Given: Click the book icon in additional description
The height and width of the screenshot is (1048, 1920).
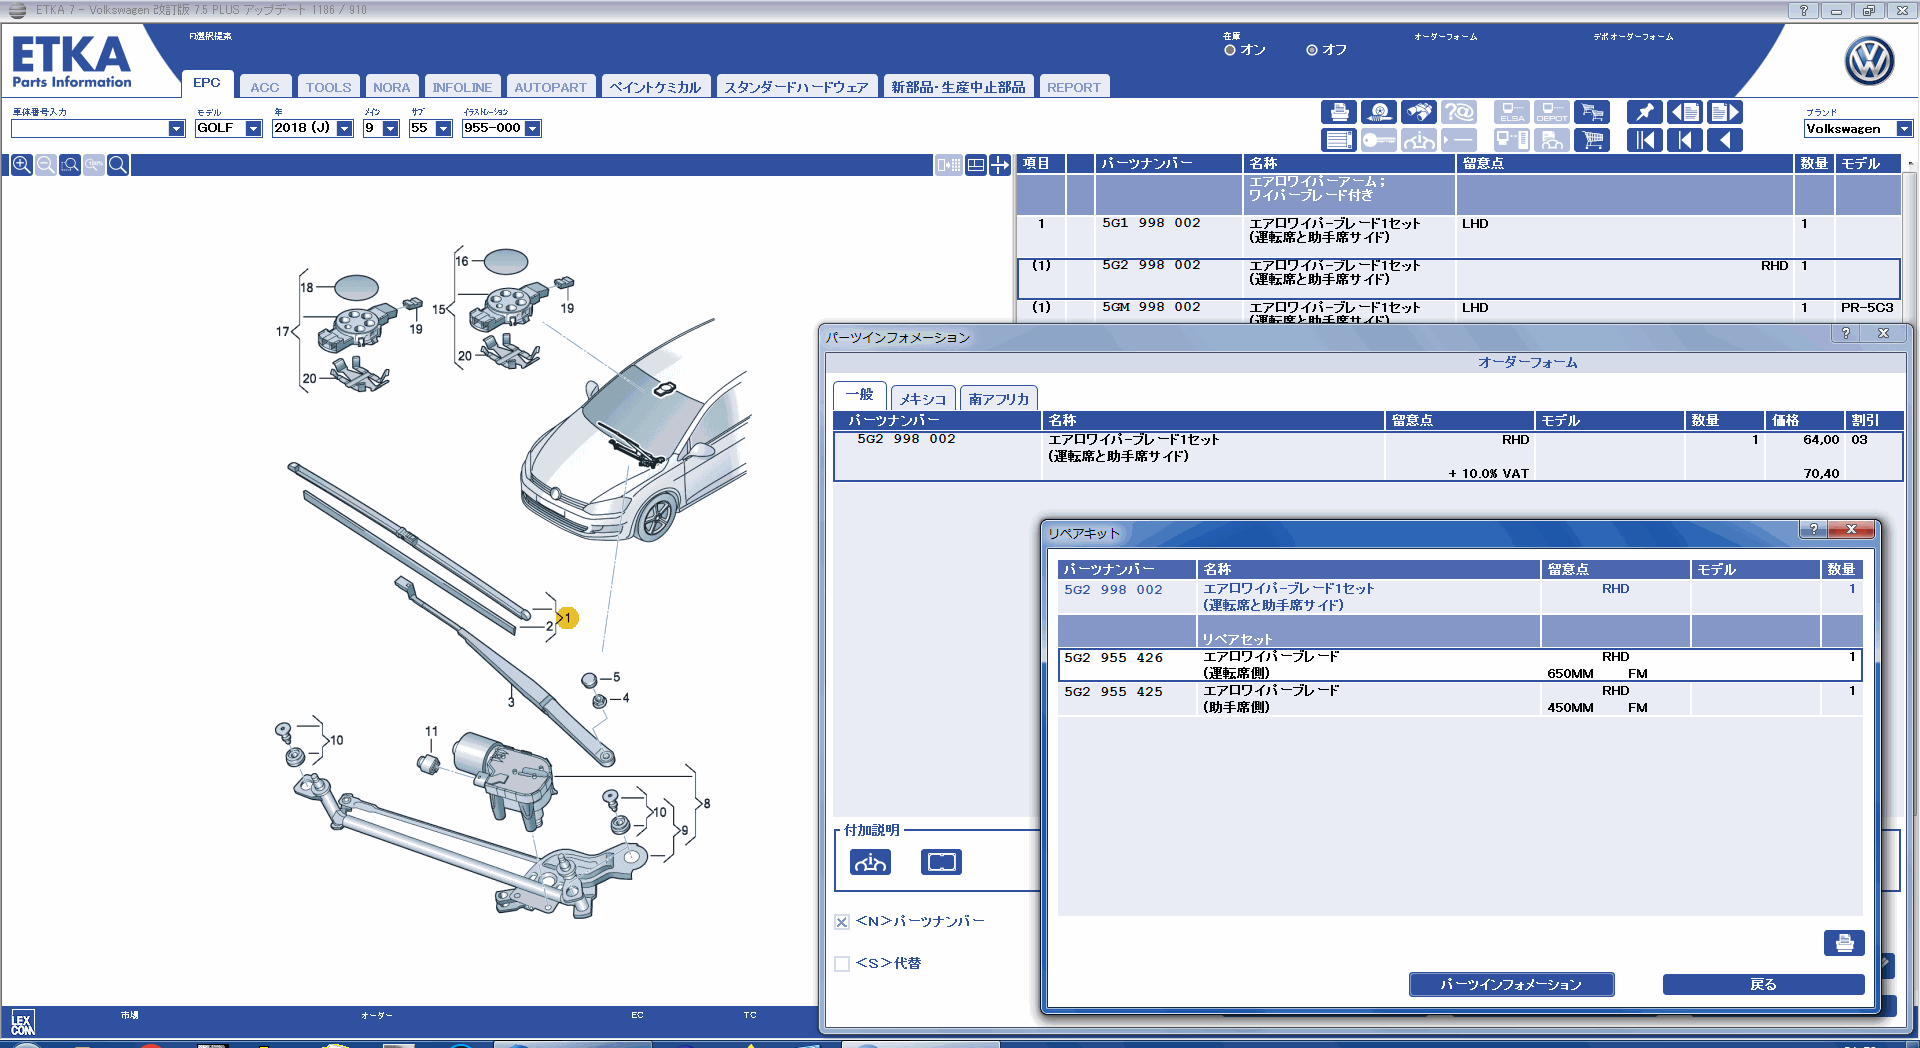Looking at the screenshot, I should click(941, 862).
